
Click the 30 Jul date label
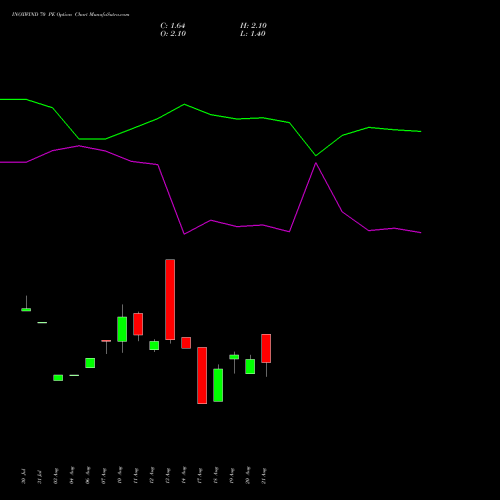[x=23, y=477]
